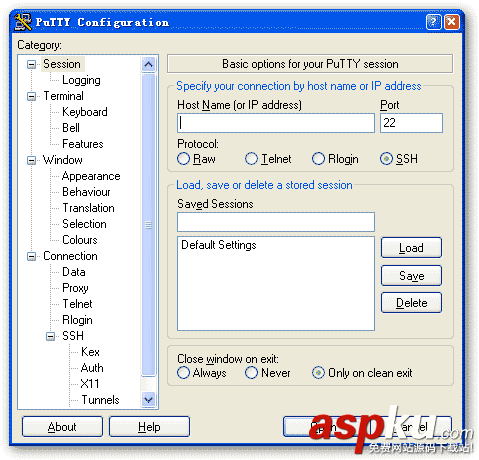The image size is (479, 460).
Task: Open the SSH category in the tree
Action: 73,336
